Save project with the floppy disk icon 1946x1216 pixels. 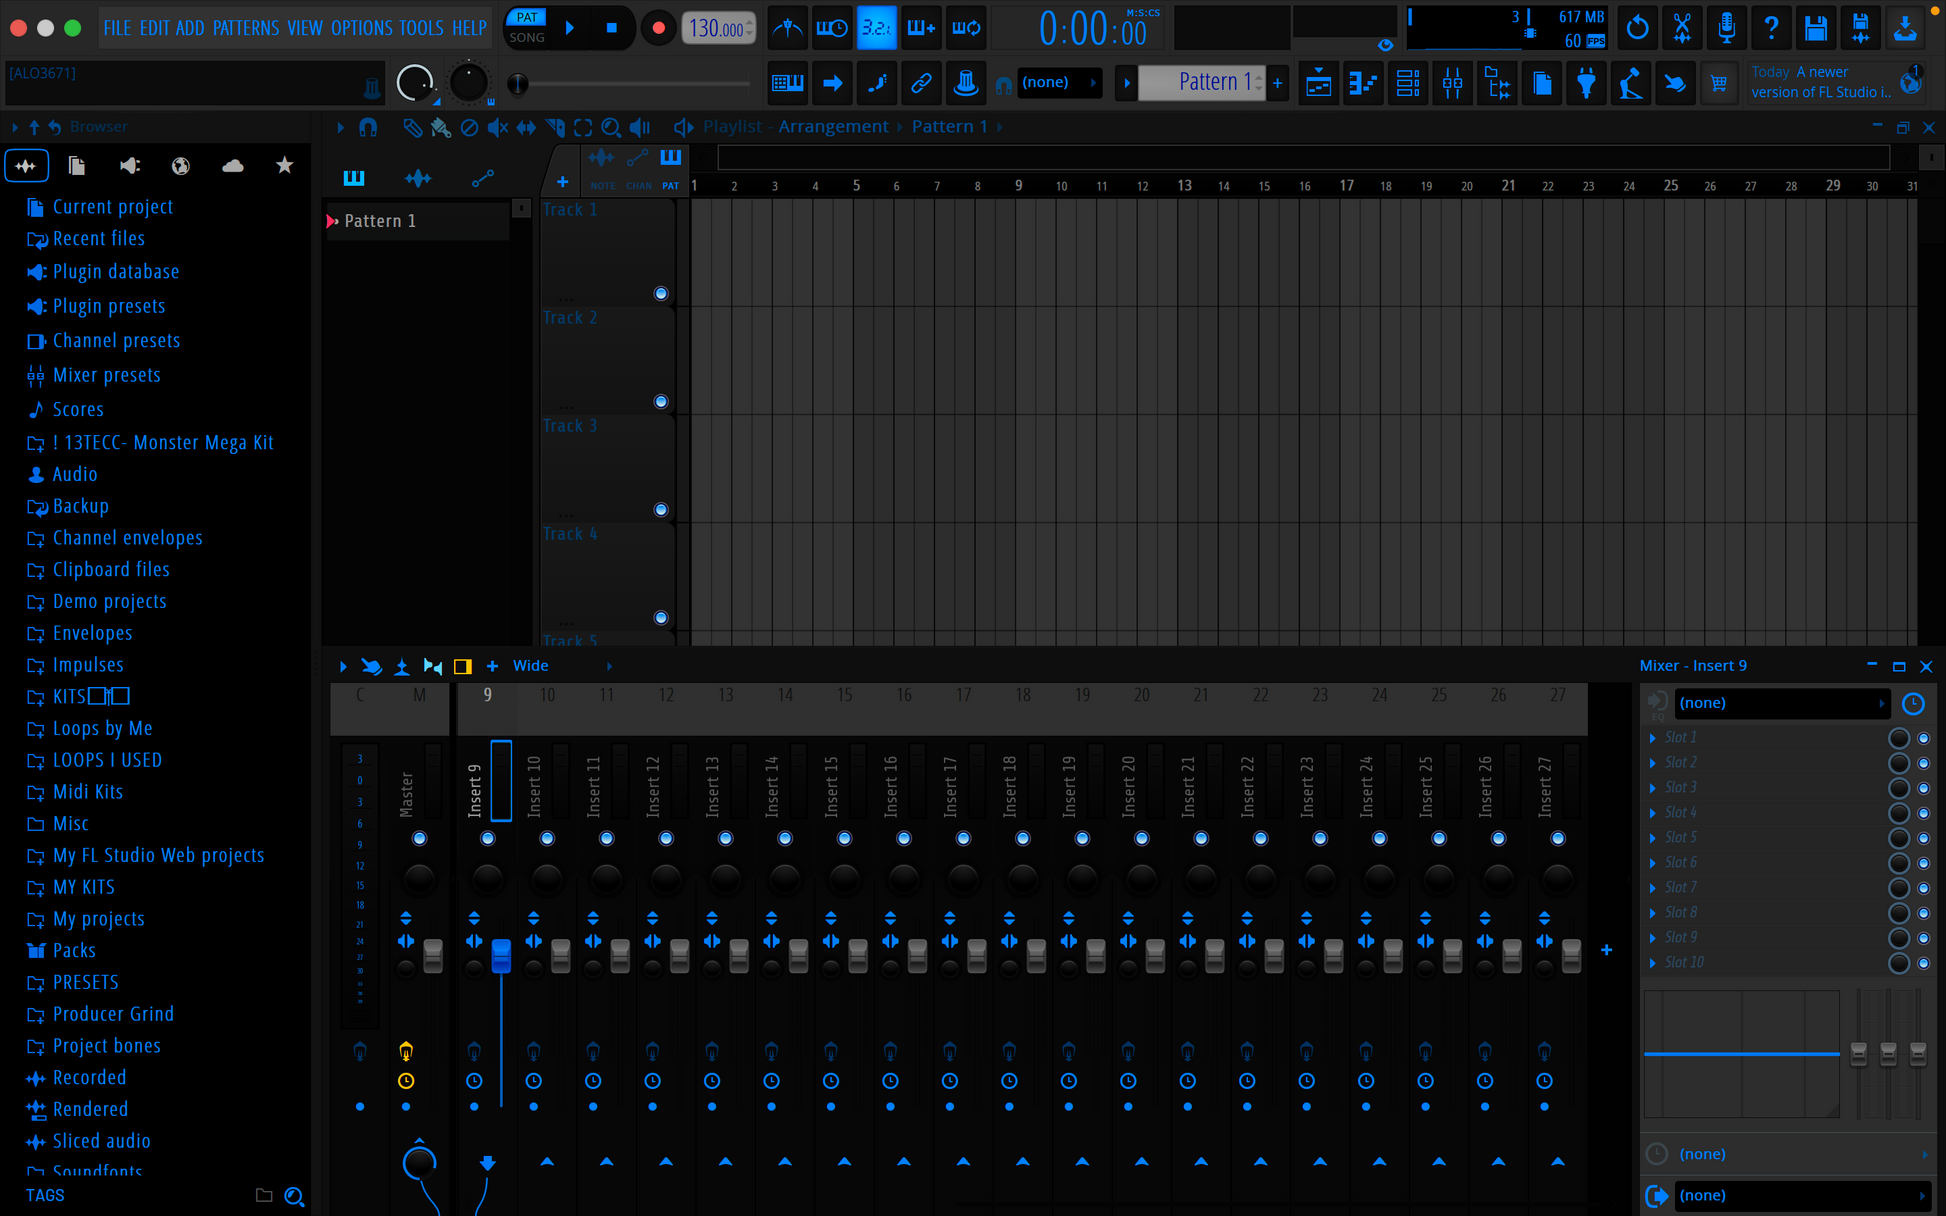tap(1816, 28)
